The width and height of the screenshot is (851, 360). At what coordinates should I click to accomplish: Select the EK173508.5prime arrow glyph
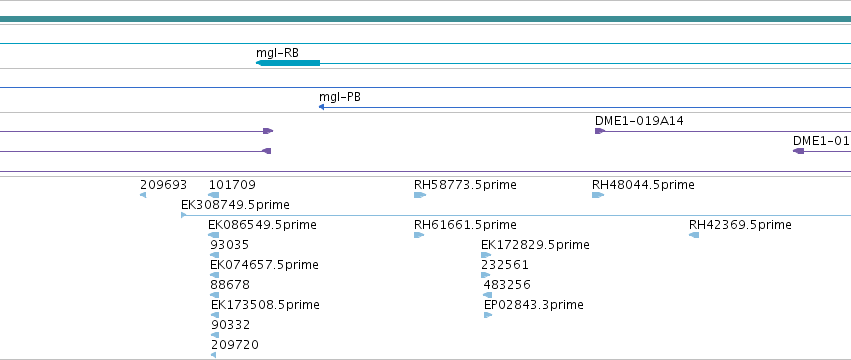pos(215,315)
